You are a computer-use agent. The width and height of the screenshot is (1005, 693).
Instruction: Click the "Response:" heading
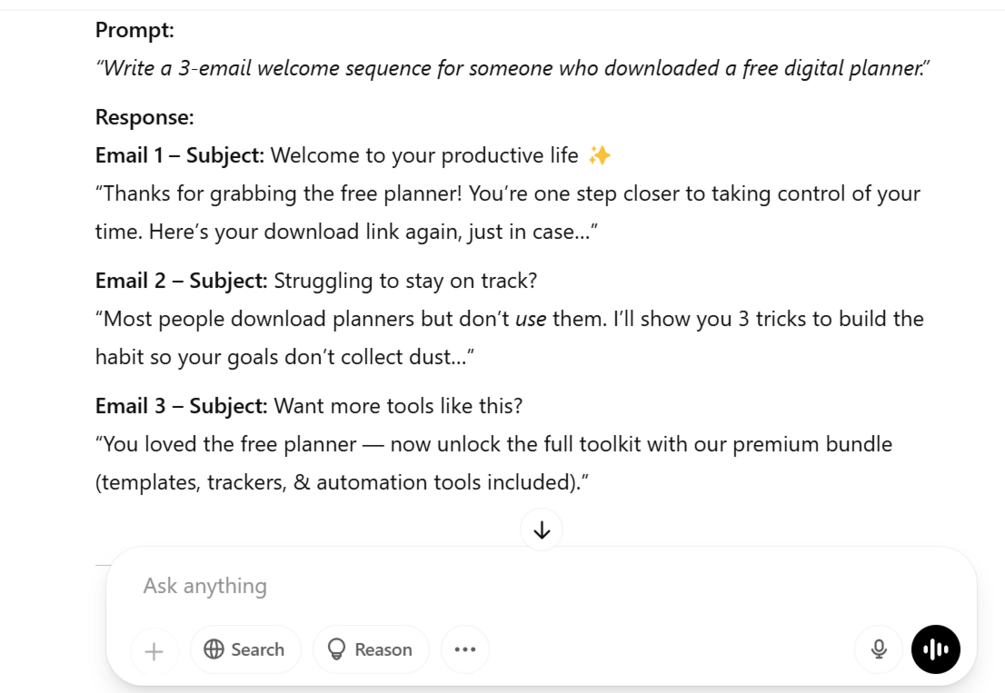click(145, 117)
